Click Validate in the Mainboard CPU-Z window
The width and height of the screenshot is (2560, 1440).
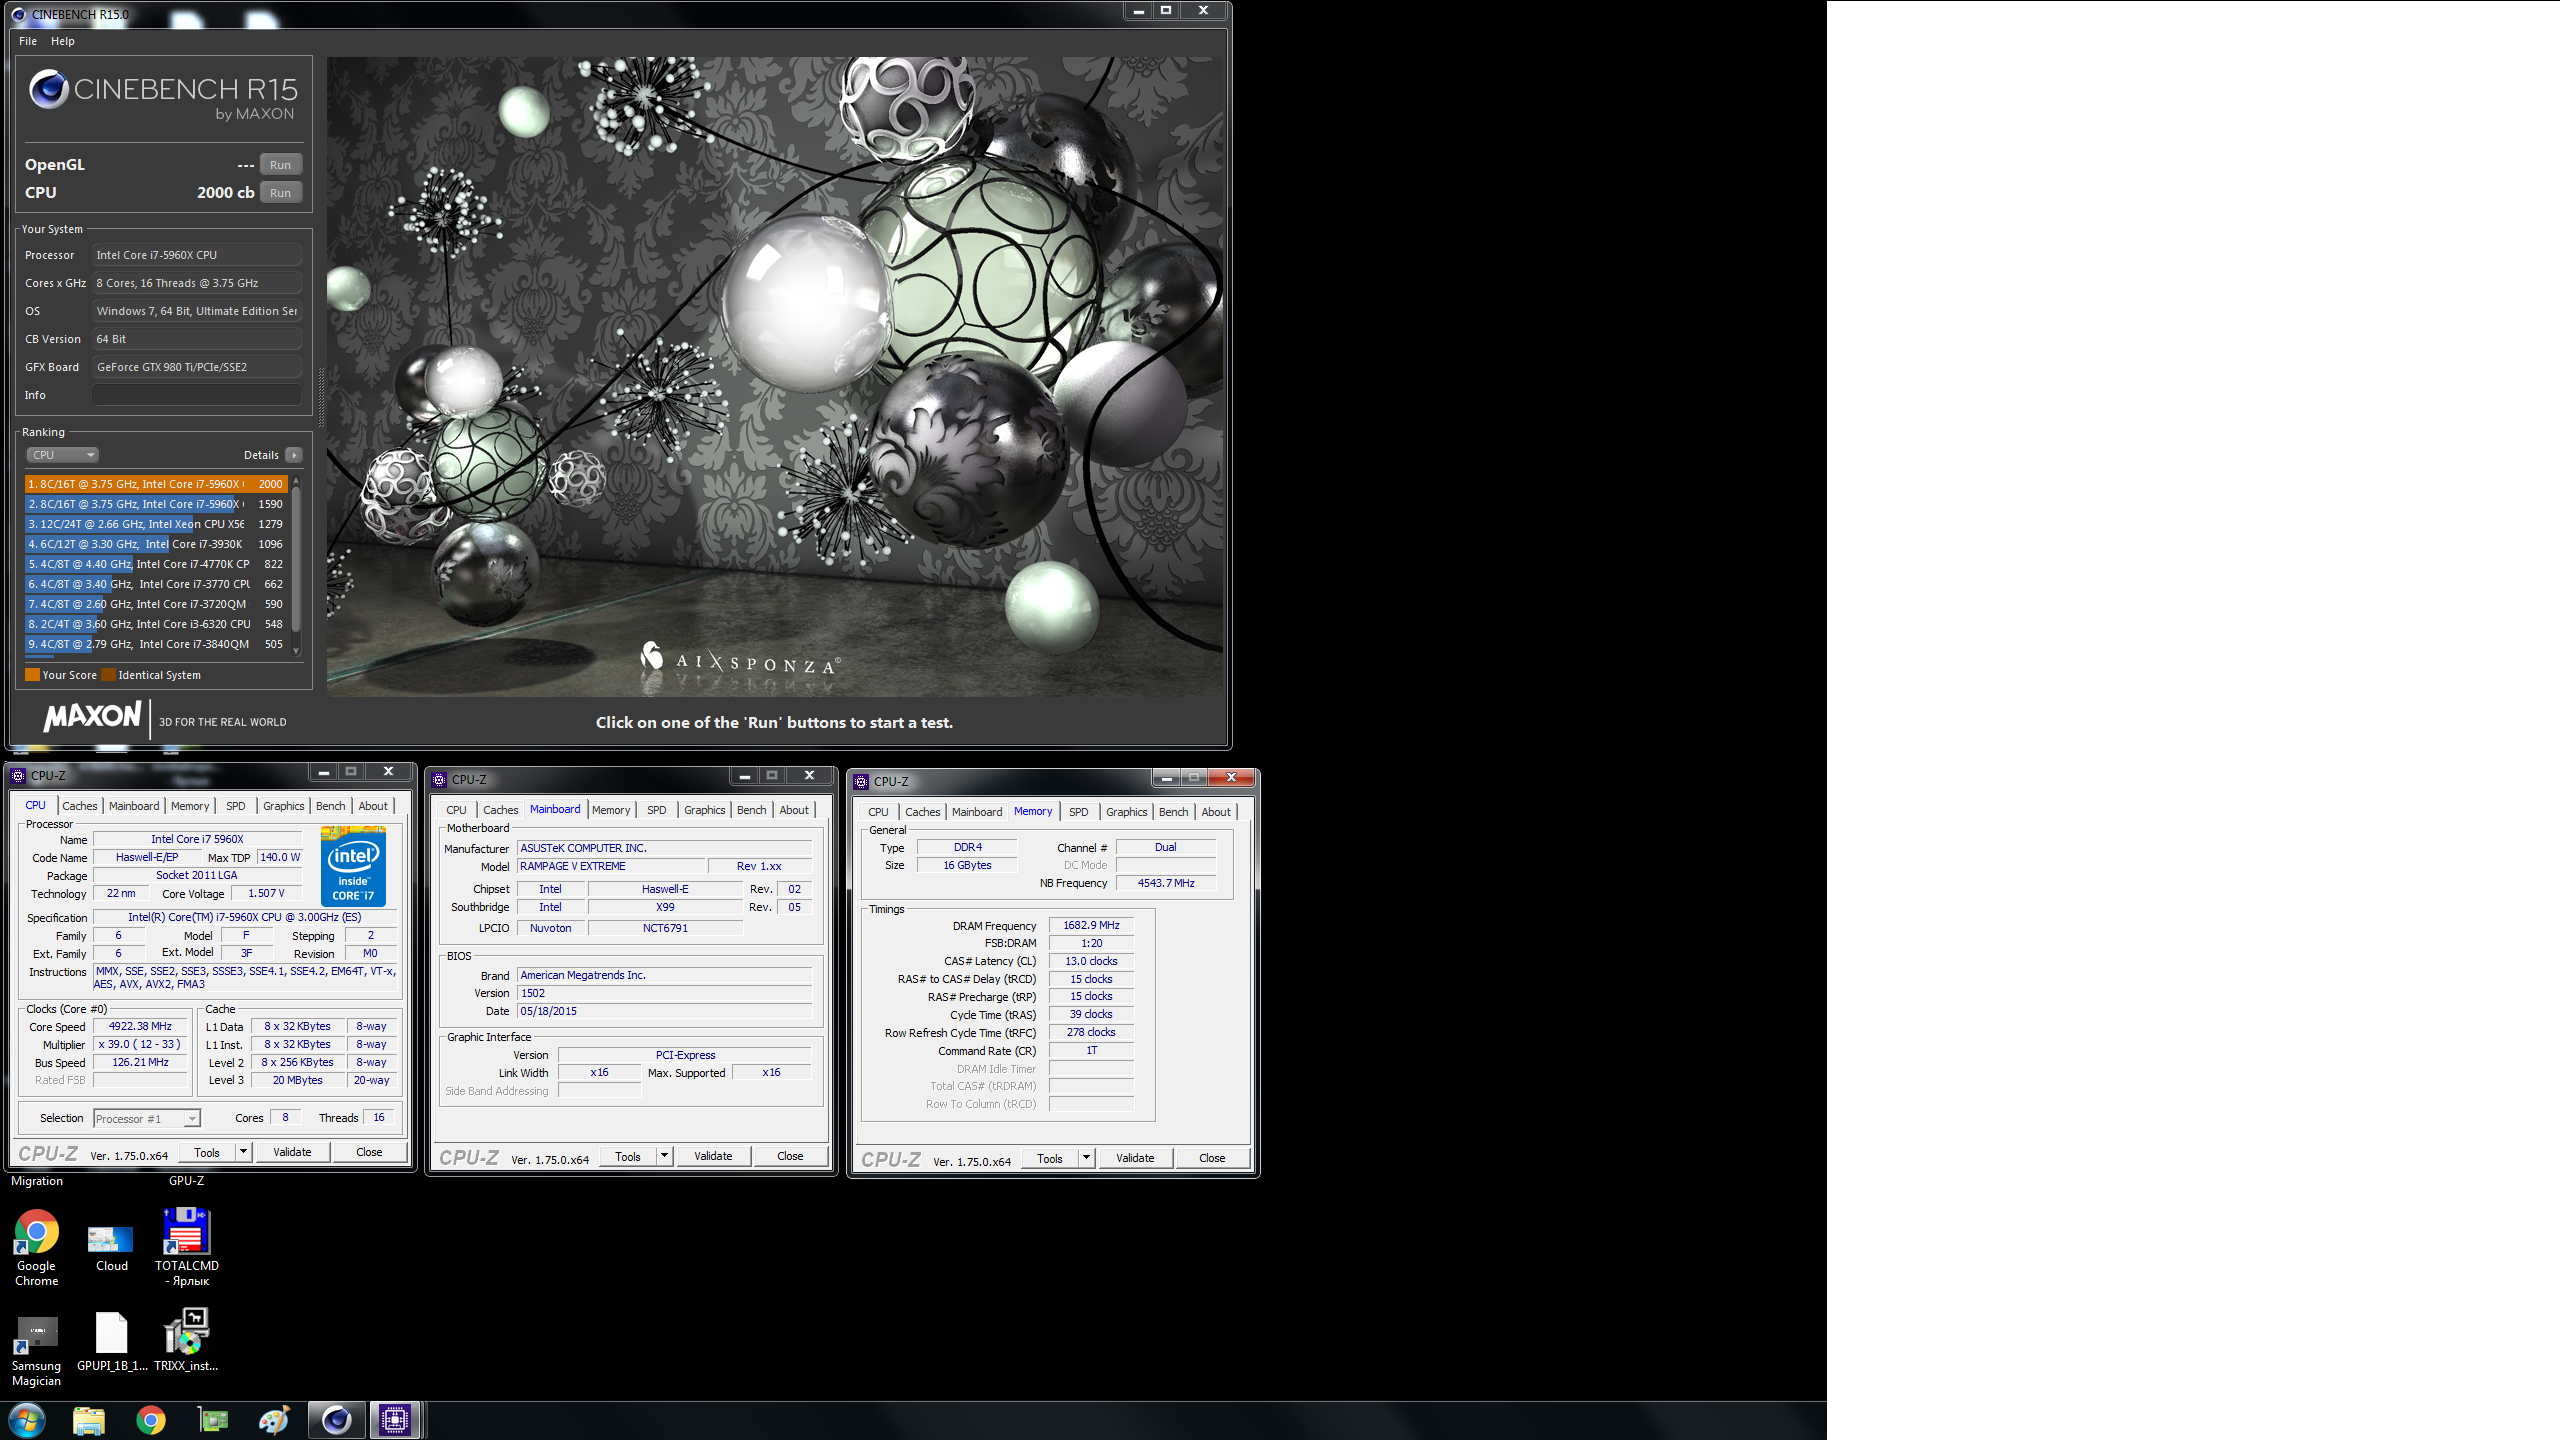pos(713,1156)
